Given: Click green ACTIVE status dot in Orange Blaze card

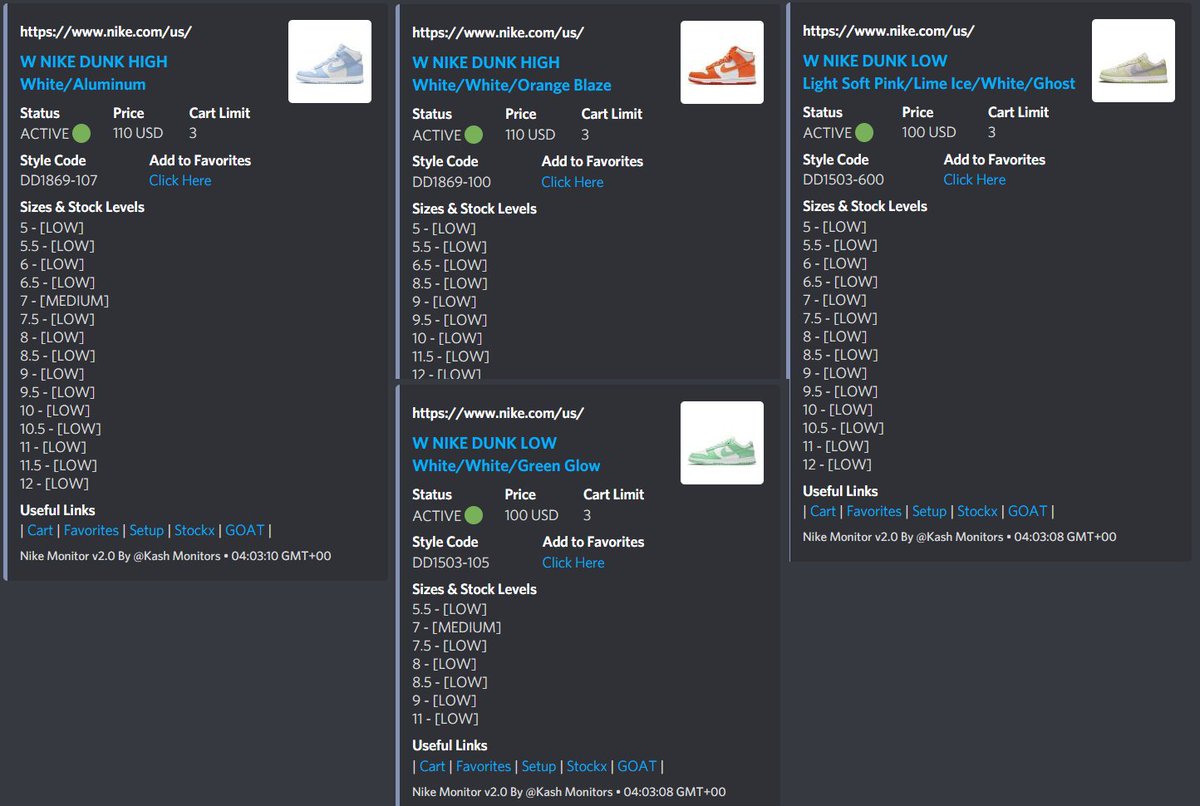Looking at the screenshot, I should click(x=473, y=134).
